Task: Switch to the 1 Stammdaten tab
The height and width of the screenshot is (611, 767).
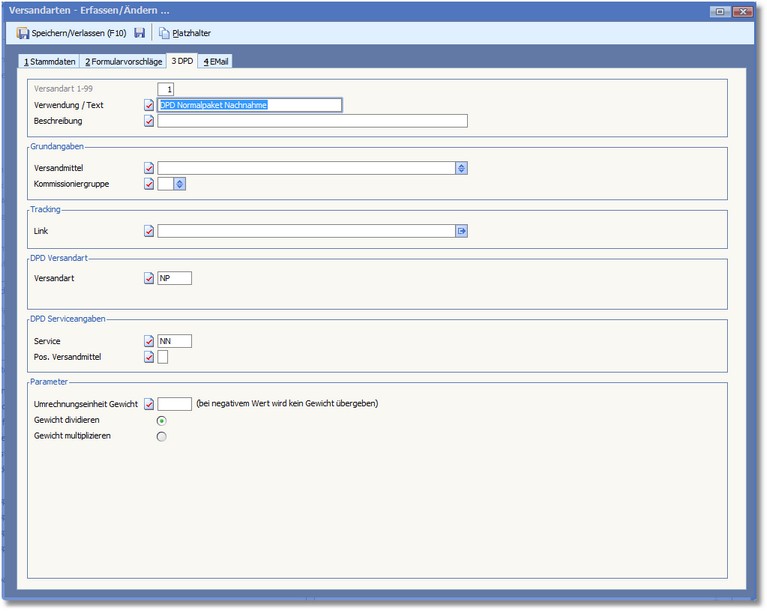Action: coord(50,62)
